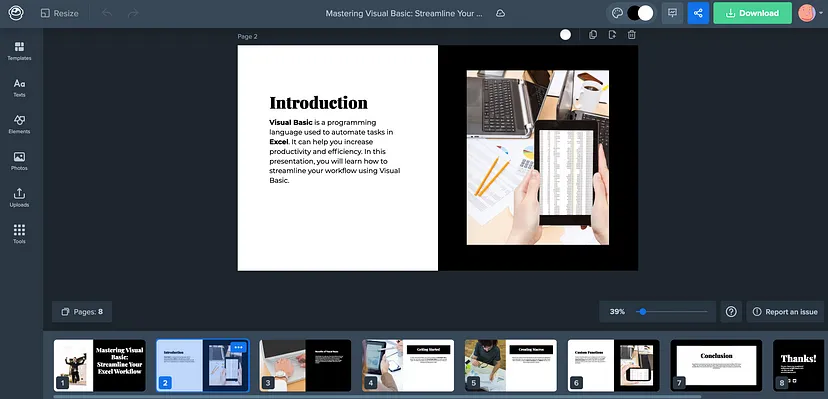The image size is (828, 399).
Task: Click the add new page icon
Action: point(612,35)
